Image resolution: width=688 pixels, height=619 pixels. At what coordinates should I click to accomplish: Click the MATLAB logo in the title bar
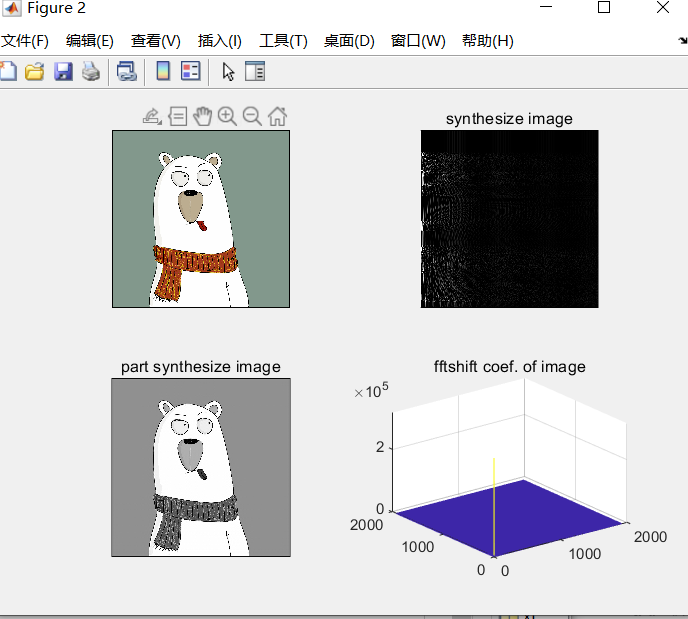(x=11, y=8)
